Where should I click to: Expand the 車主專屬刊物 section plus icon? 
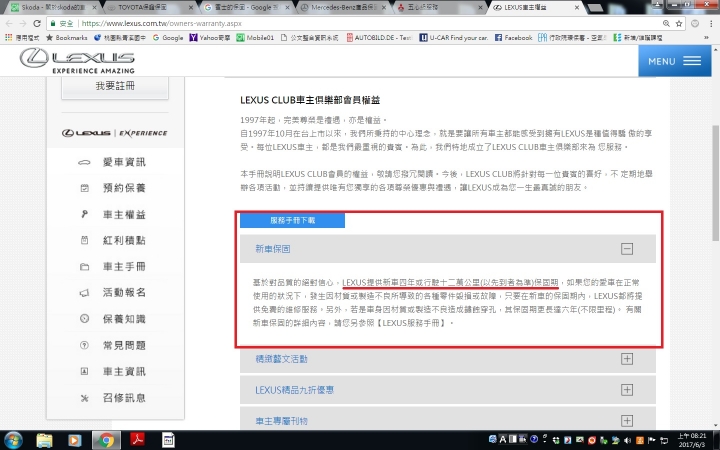[x=627, y=421]
